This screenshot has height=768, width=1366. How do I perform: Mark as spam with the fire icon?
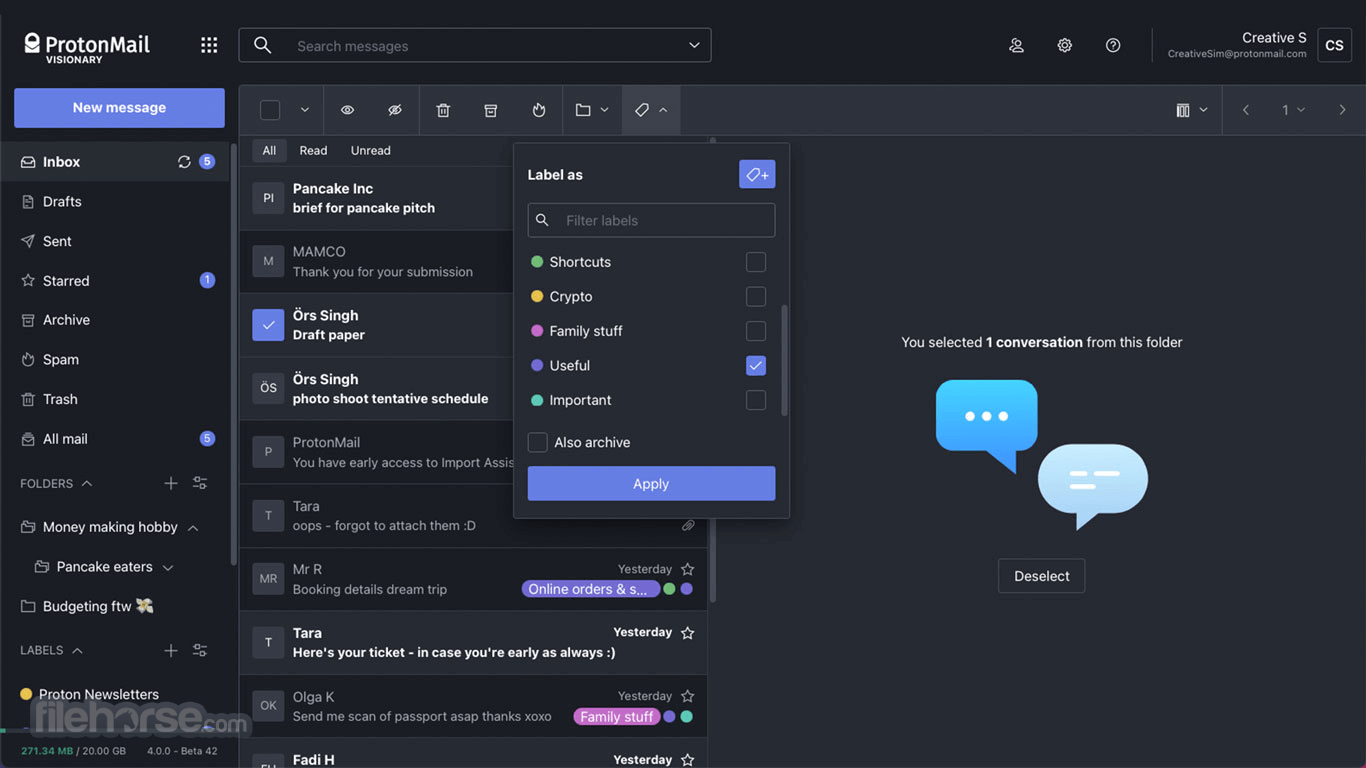539,110
